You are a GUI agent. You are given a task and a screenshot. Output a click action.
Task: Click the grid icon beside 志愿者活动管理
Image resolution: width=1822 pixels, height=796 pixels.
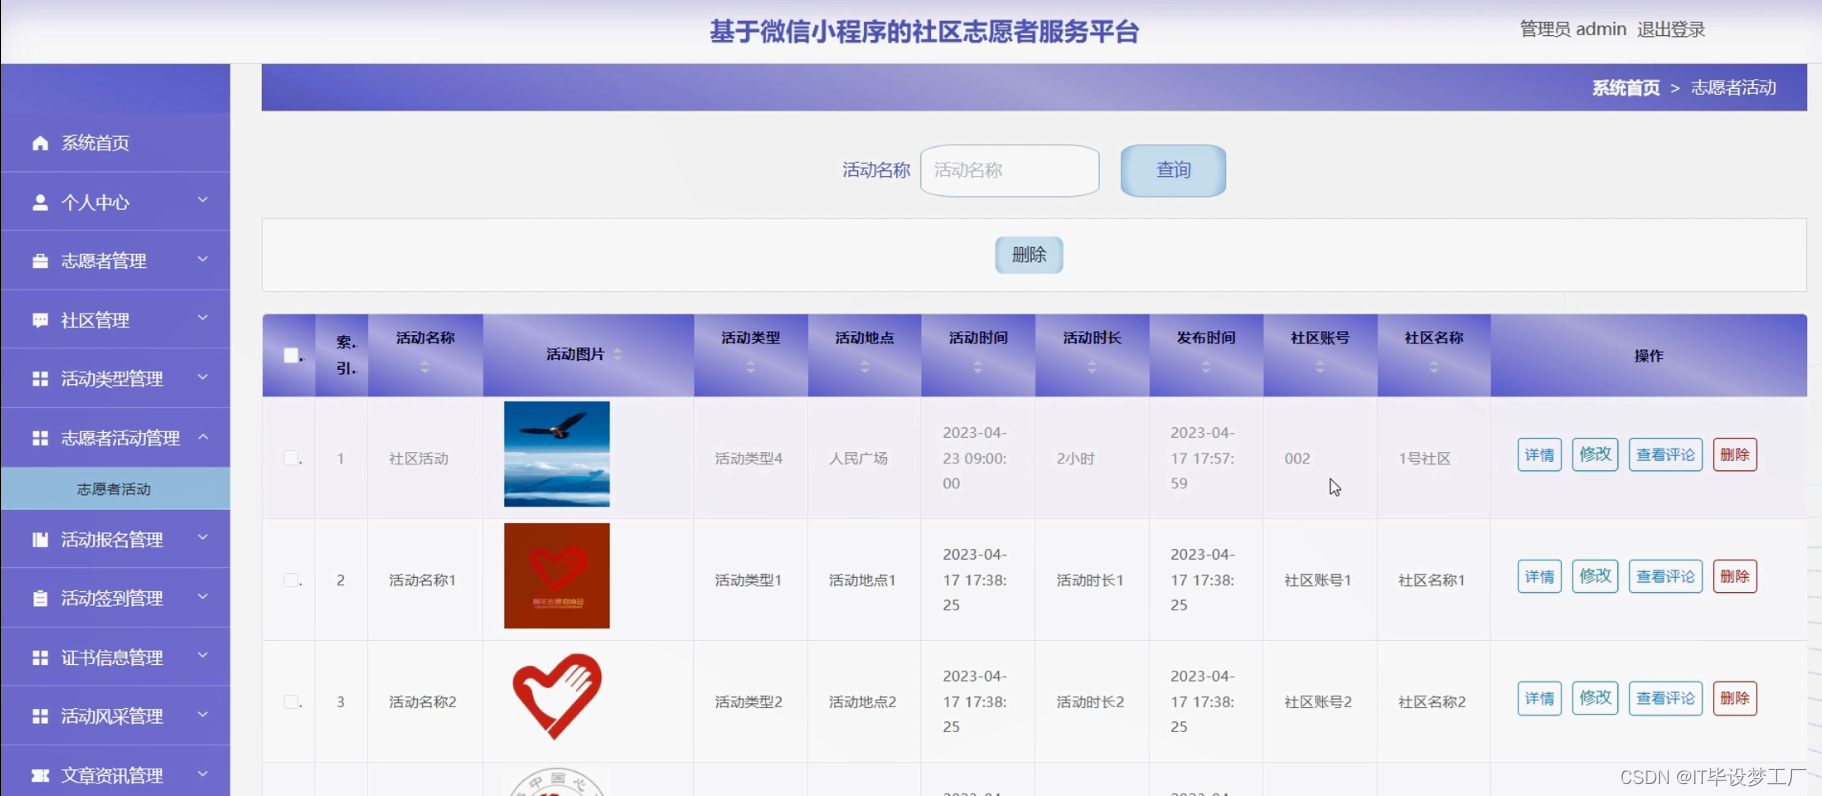(40, 438)
